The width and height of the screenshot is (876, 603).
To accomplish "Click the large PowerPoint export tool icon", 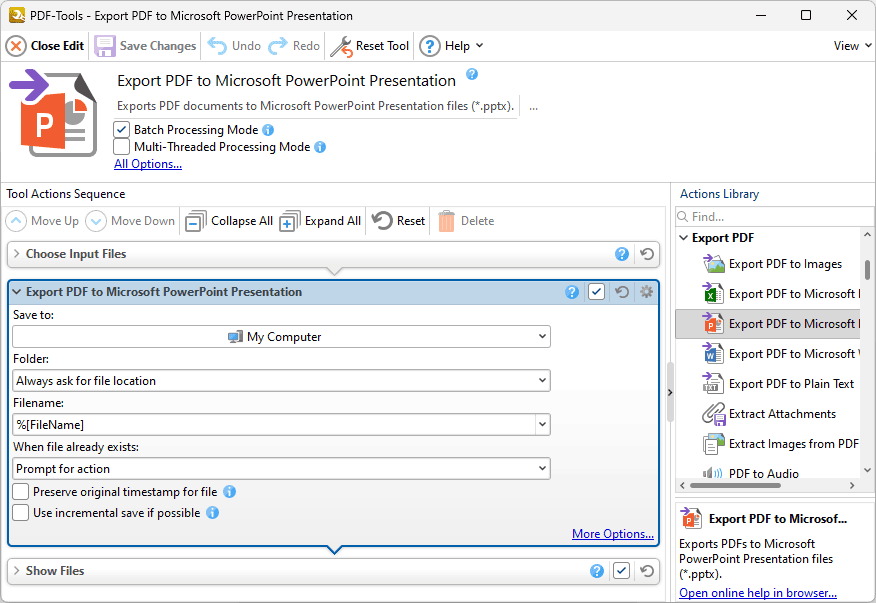I will [x=53, y=113].
